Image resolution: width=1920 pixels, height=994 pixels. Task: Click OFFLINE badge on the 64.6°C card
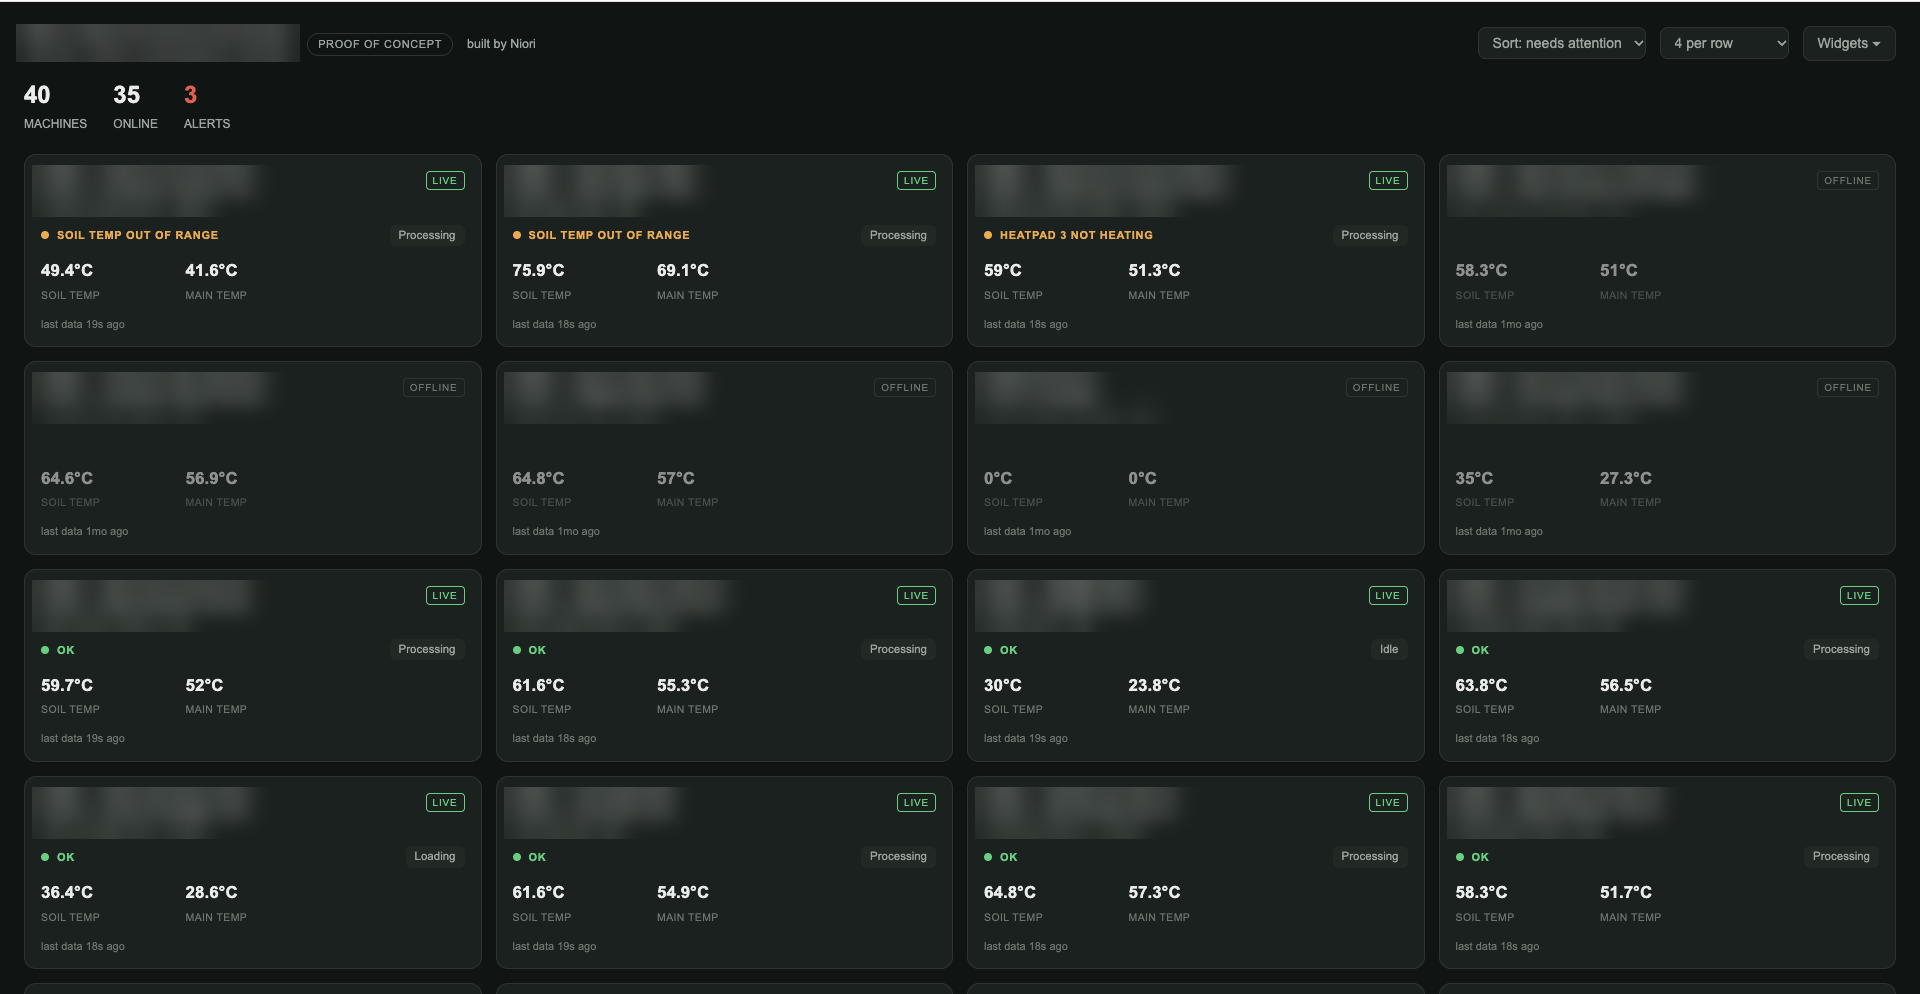pyautogui.click(x=433, y=388)
